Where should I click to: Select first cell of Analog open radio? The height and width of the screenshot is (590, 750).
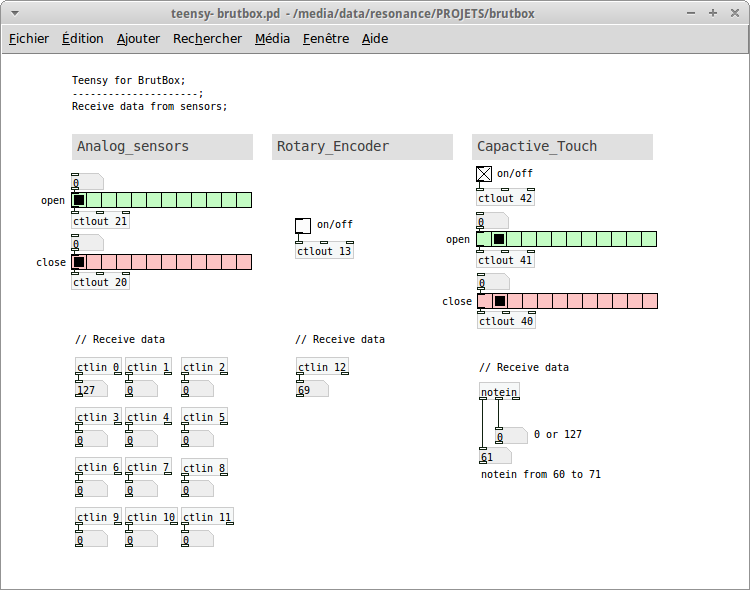pos(79,200)
